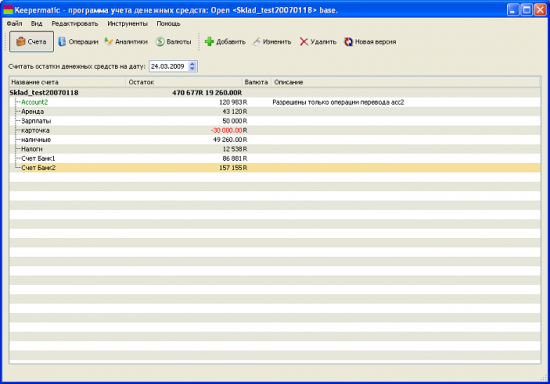Click the date field 24.03.2009
Screen dimensions: 550x384
pos(169,66)
